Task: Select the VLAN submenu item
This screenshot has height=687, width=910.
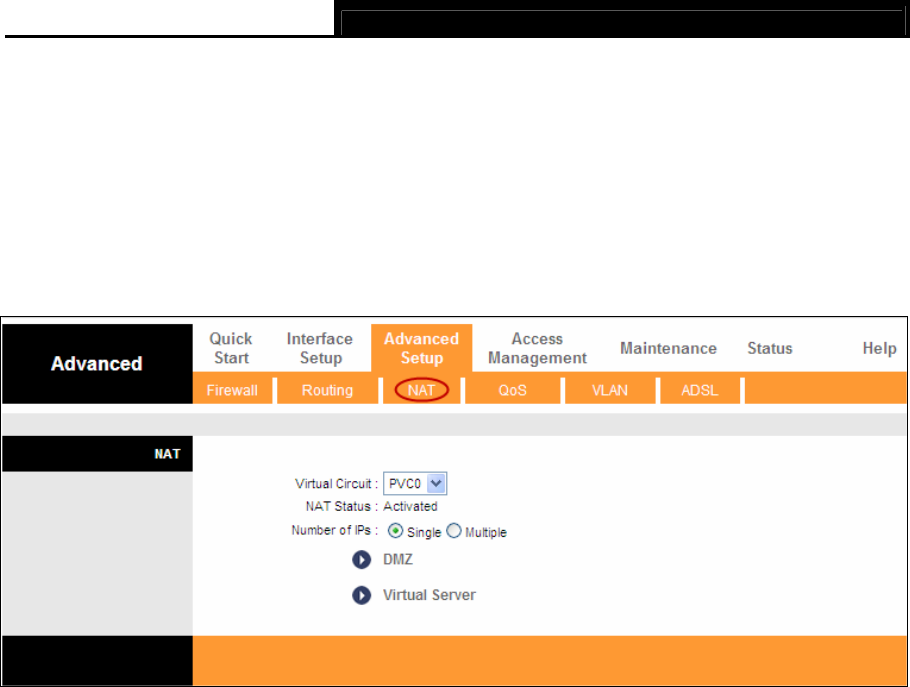Action: point(609,390)
